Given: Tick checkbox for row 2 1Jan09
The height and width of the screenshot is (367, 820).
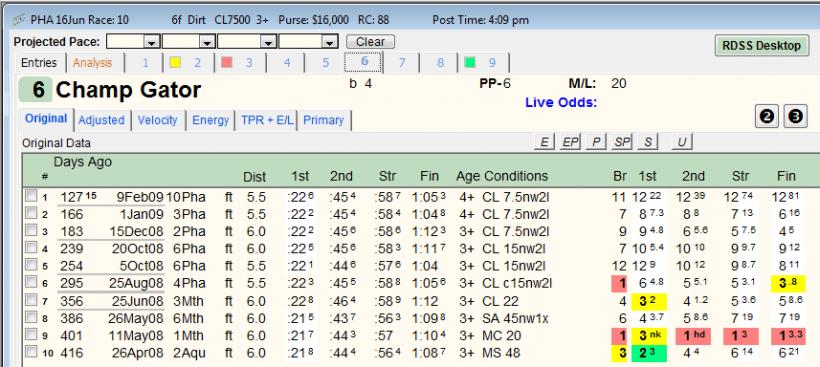Looking at the screenshot, I should 32,214.
